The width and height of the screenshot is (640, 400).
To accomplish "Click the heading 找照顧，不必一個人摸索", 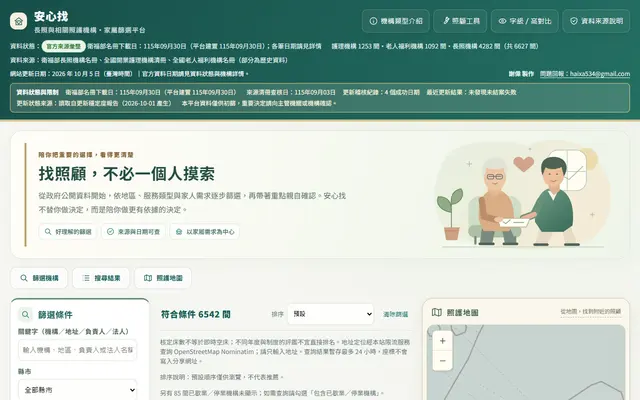I will [x=127, y=173].
